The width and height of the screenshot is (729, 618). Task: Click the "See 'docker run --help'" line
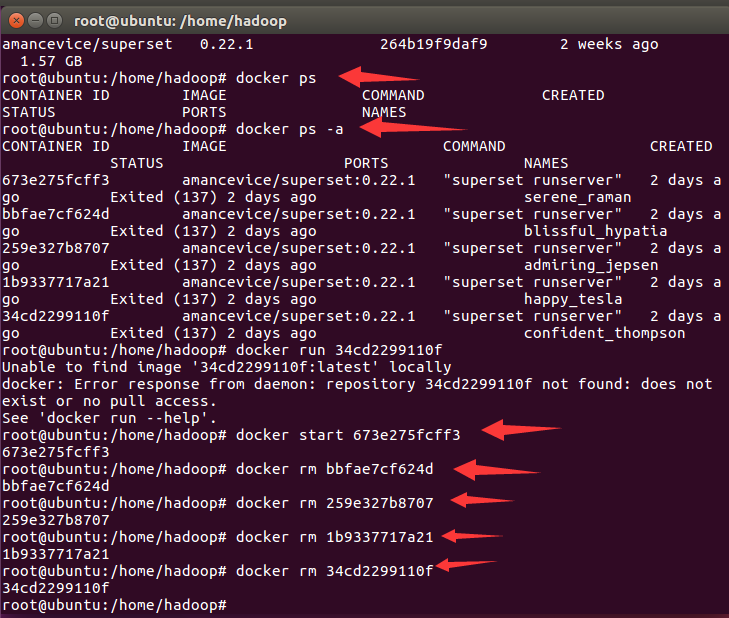[110, 418]
